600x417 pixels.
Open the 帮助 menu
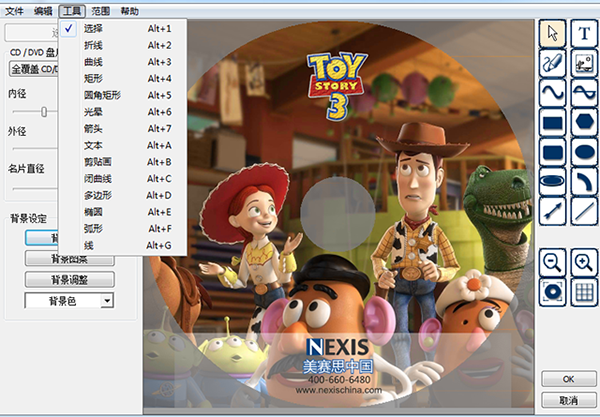click(129, 11)
